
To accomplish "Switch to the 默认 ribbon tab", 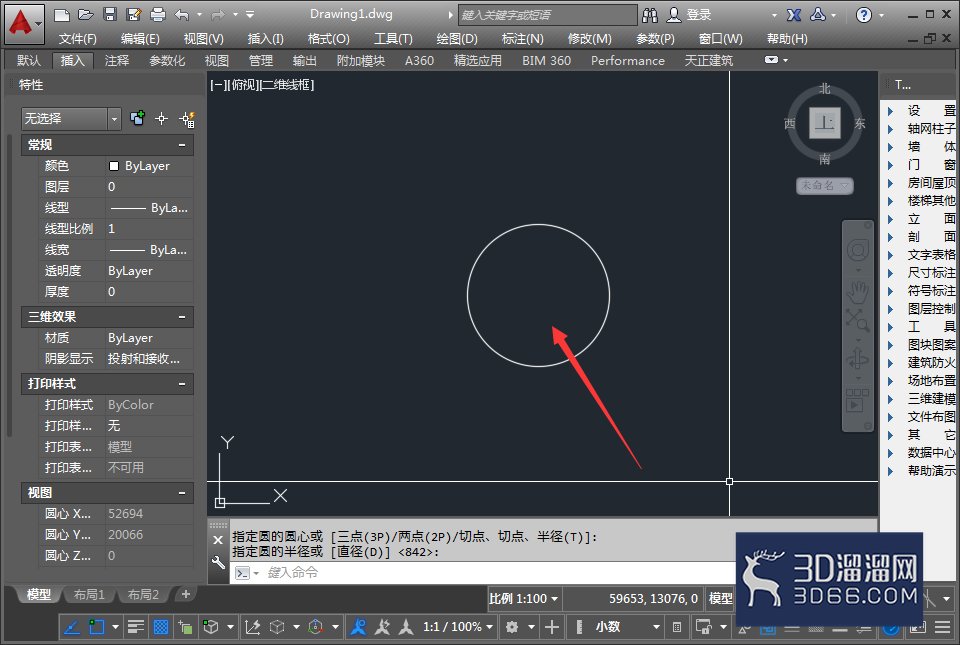I will coord(29,61).
